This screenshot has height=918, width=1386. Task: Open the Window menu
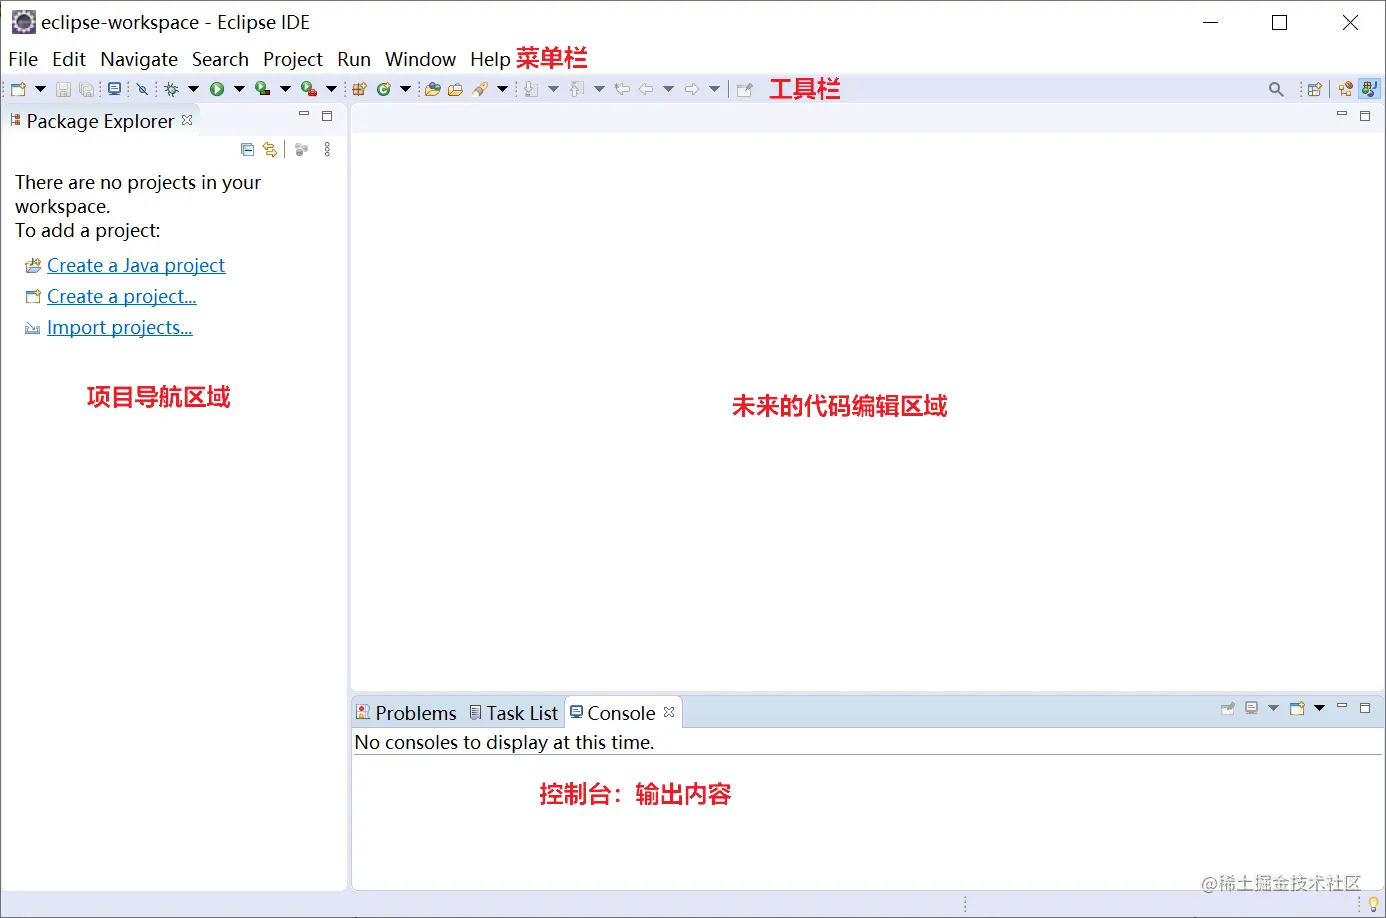point(420,59)
